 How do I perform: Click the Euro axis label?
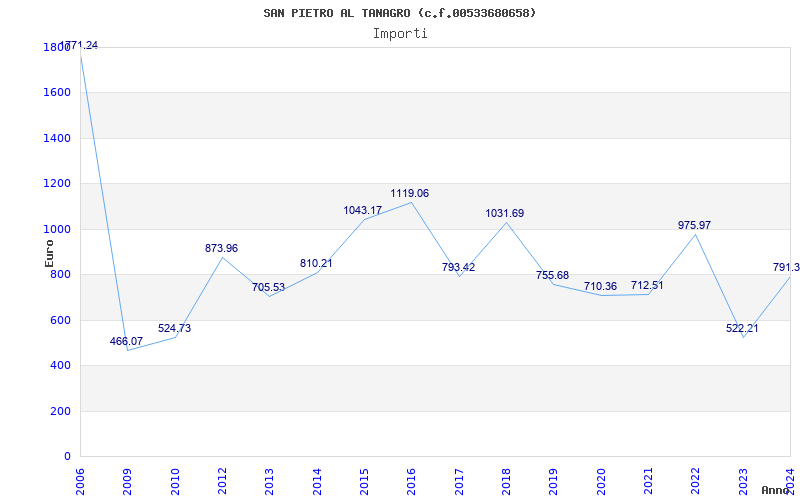coord(49,253)
